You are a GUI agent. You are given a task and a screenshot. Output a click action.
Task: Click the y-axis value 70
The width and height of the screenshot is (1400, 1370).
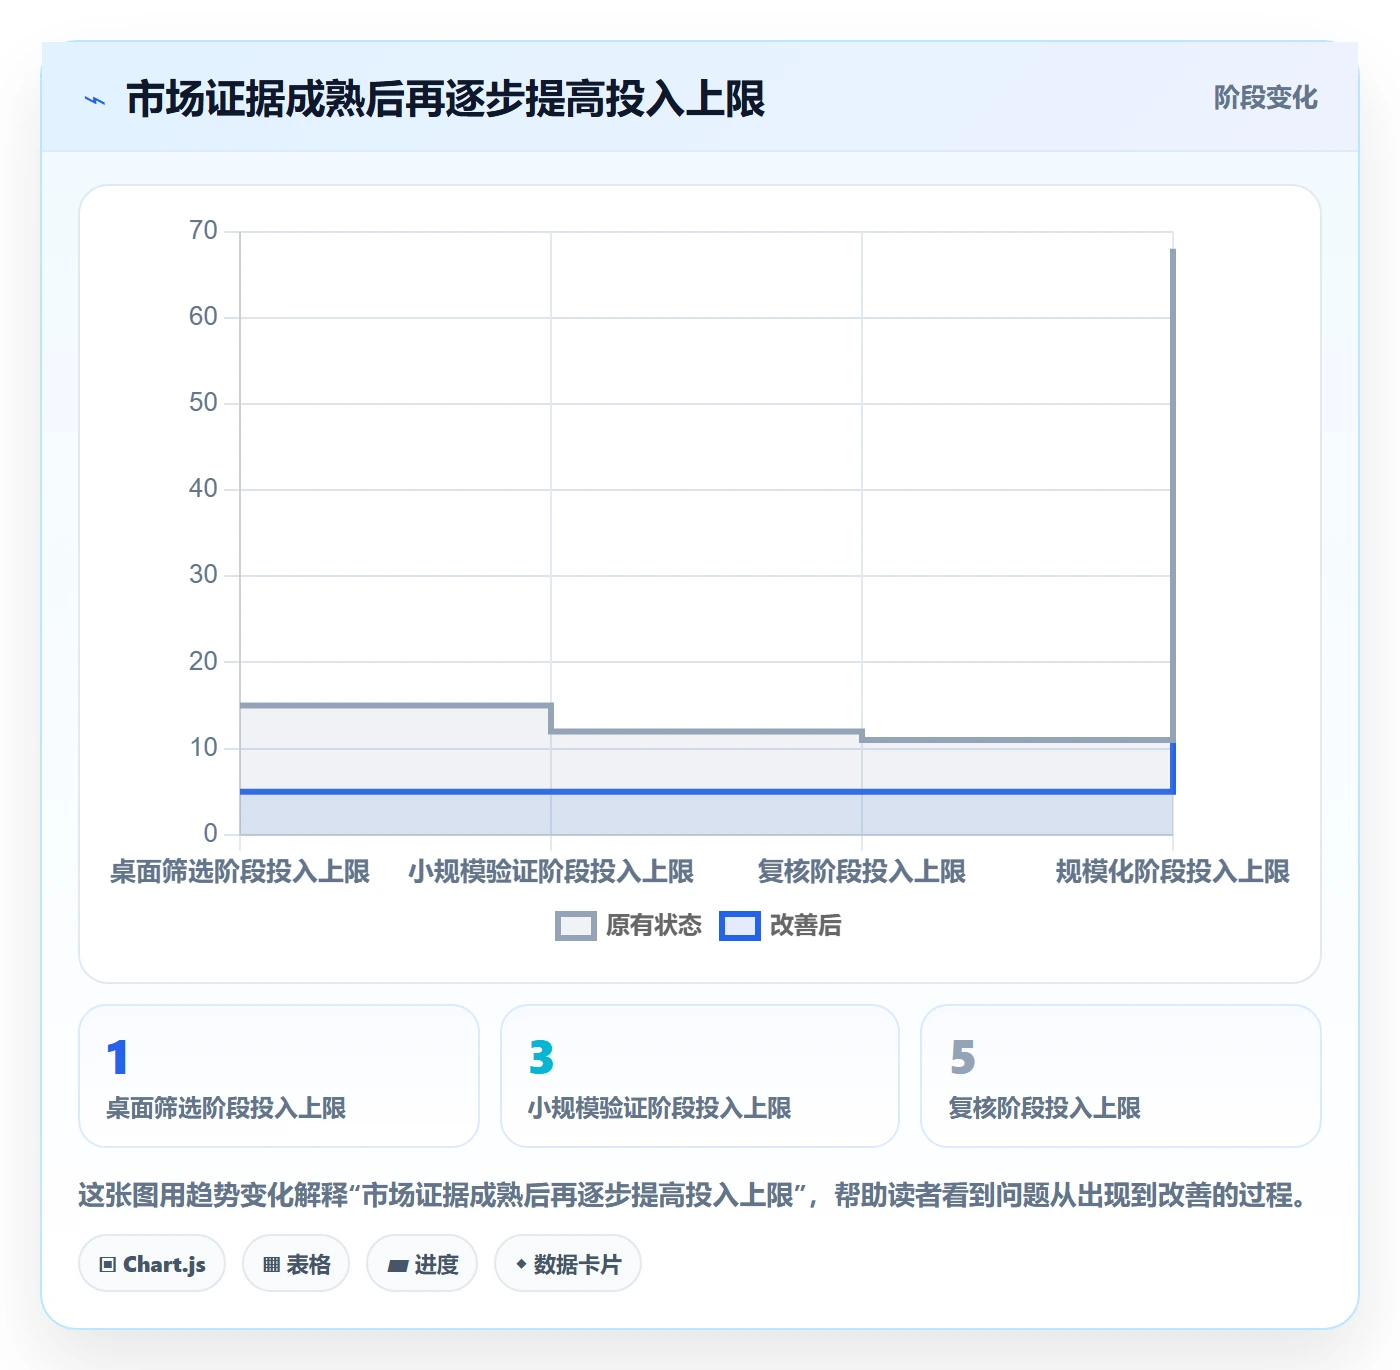tap(203, 231)
